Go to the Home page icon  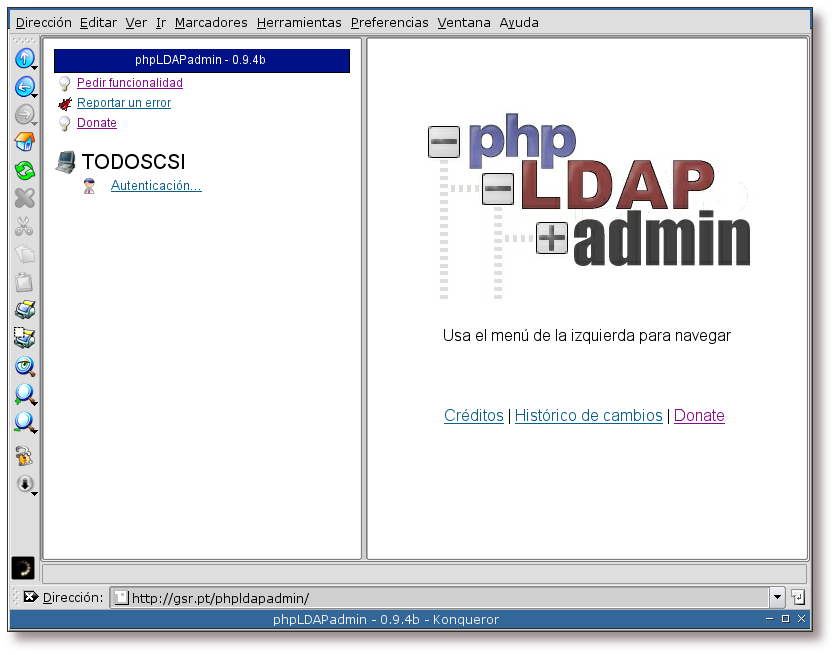click(x=24, y=143)
